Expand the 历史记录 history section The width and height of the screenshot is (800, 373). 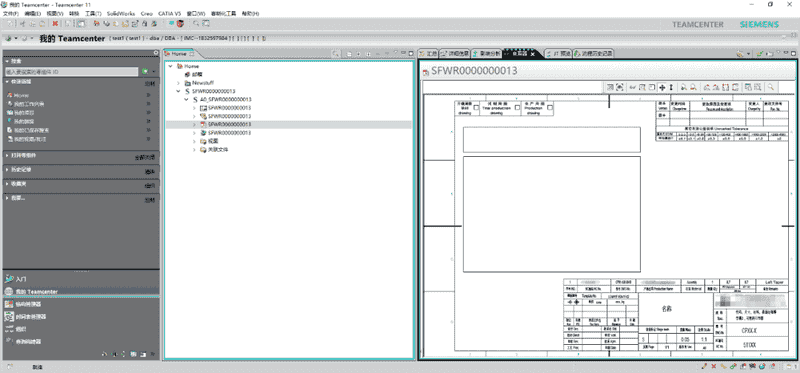click(7, 169)
